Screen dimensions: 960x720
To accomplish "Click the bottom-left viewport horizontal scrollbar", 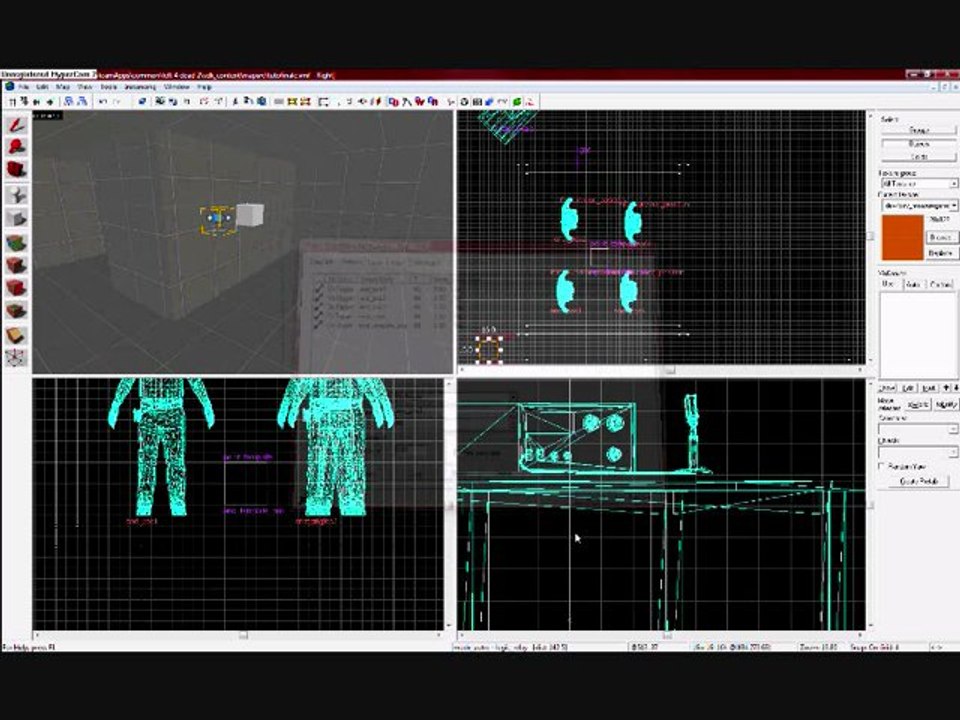I will 238,636.
